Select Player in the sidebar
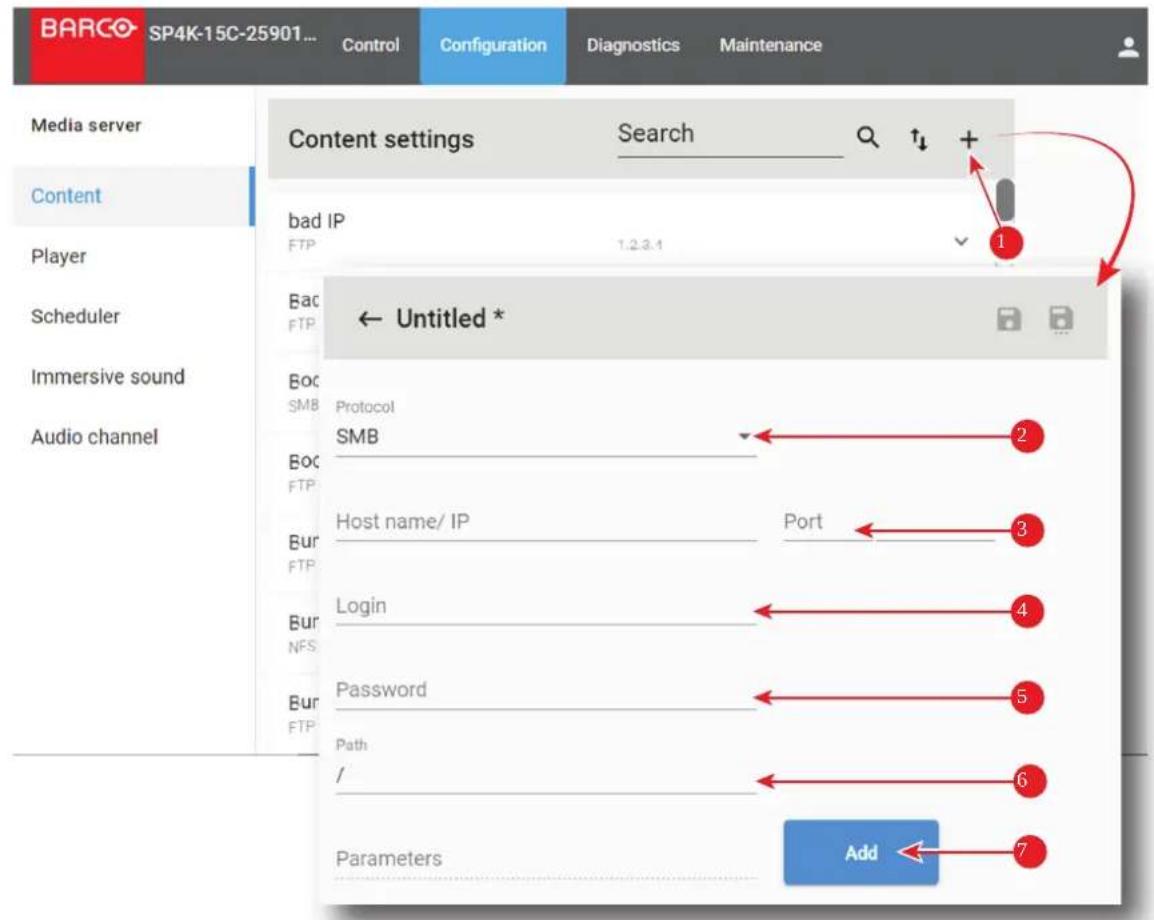Screen dimensions: 1154x920 (59, 256)
